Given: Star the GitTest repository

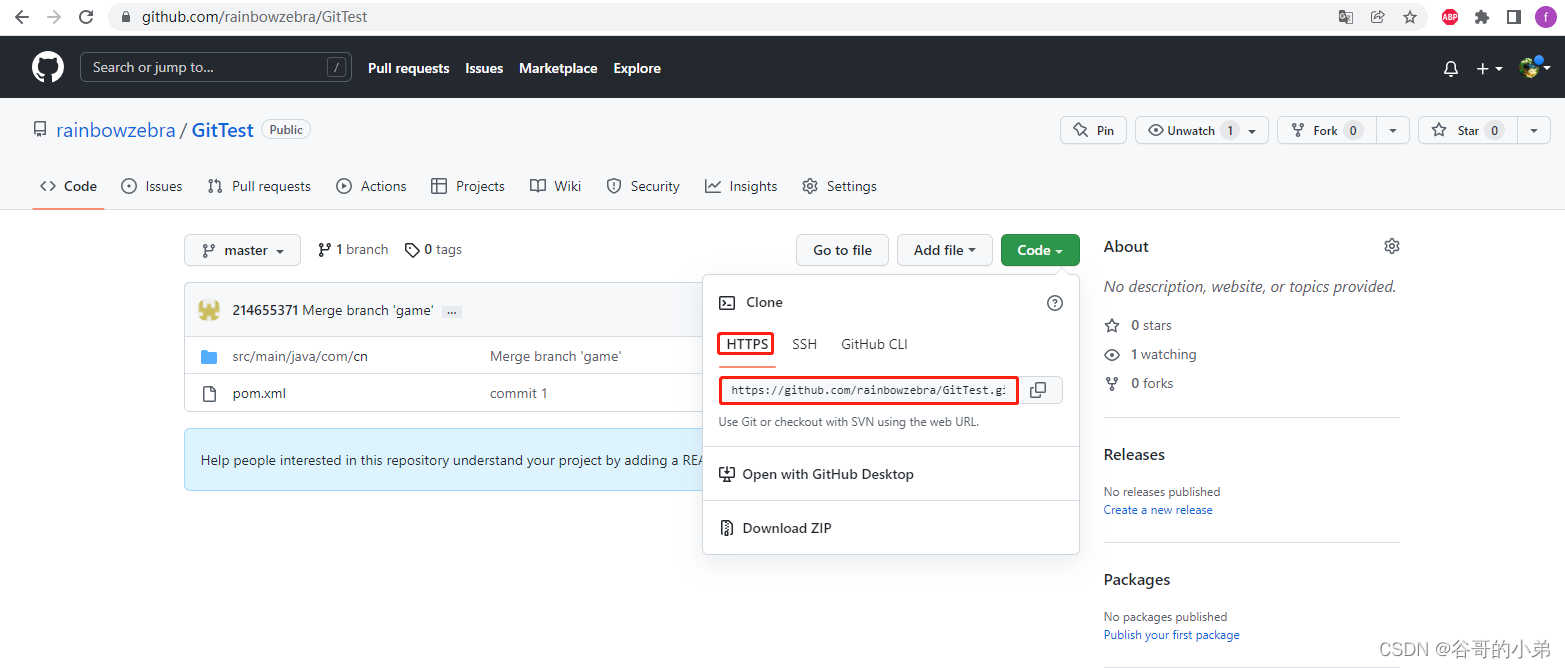Looking at the screenshot, I should click(1467, 130).
